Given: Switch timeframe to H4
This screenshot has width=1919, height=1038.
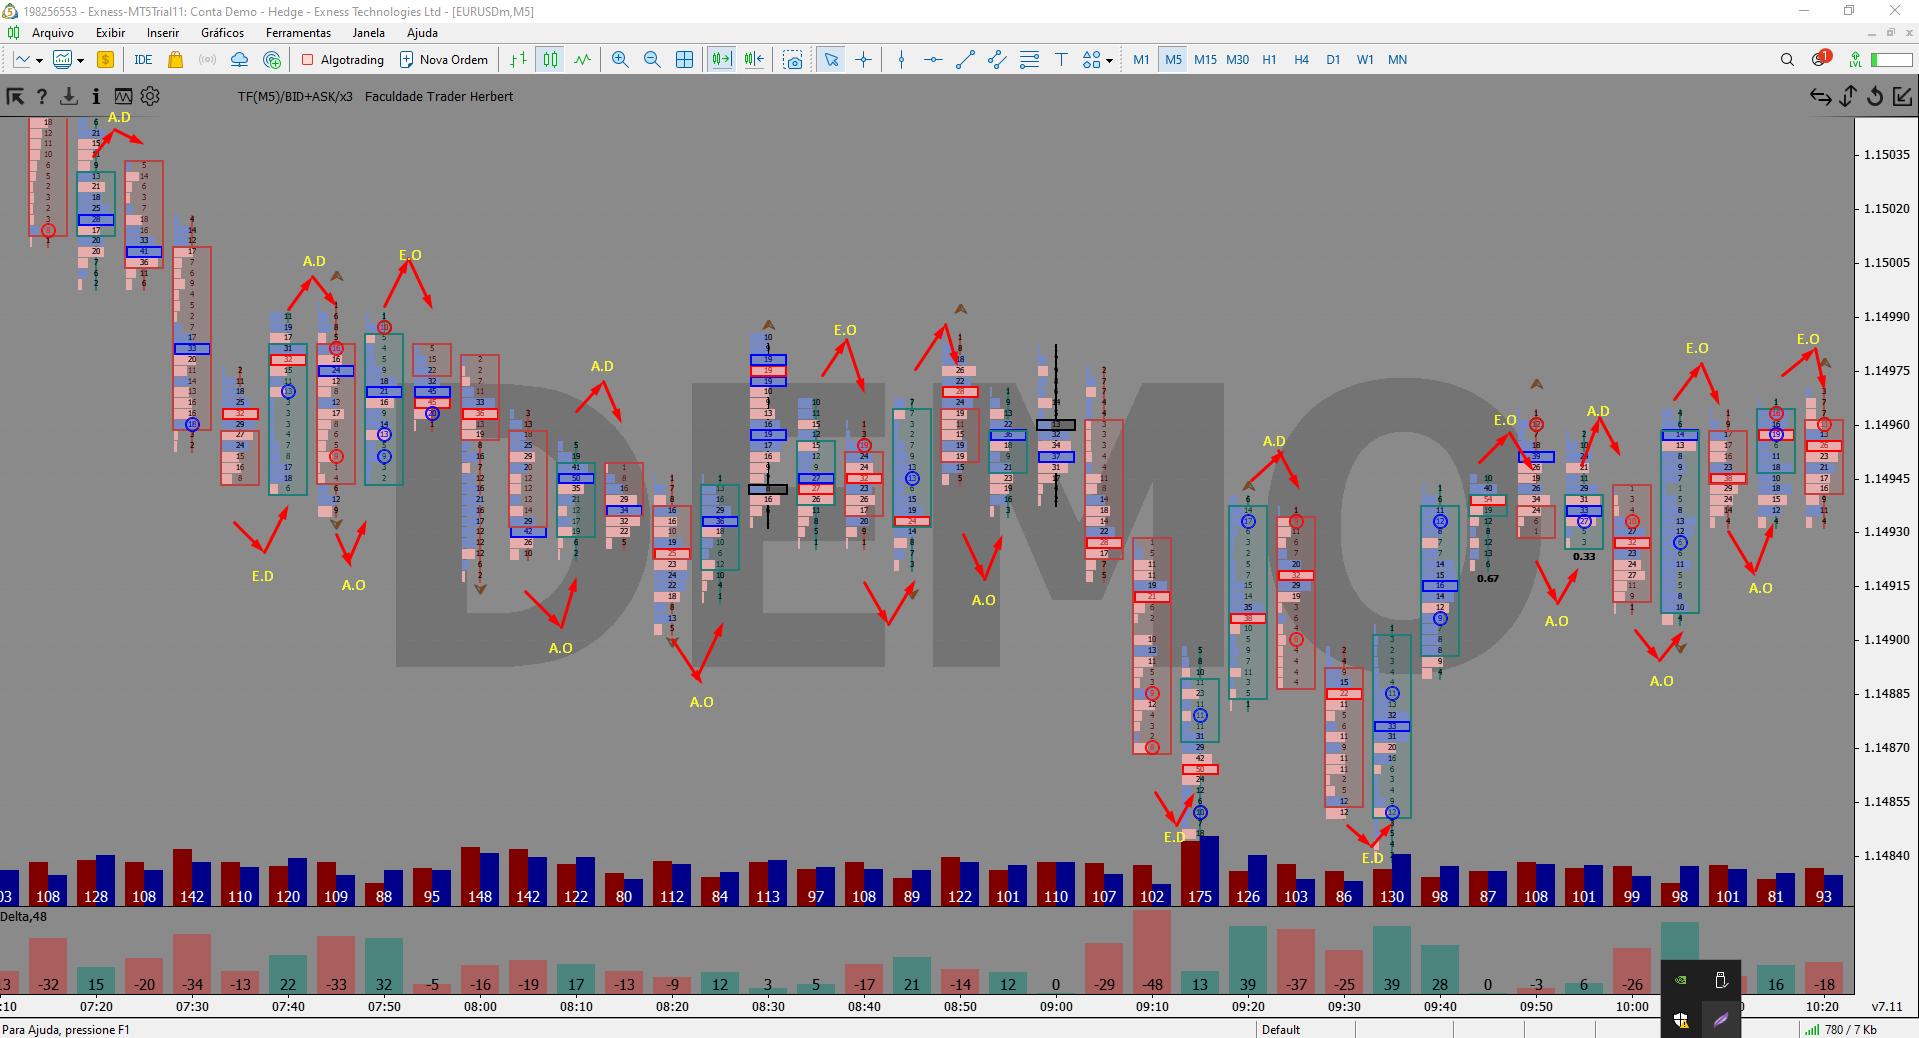Looking at the screenshot, I should (x=1301, y=60).
